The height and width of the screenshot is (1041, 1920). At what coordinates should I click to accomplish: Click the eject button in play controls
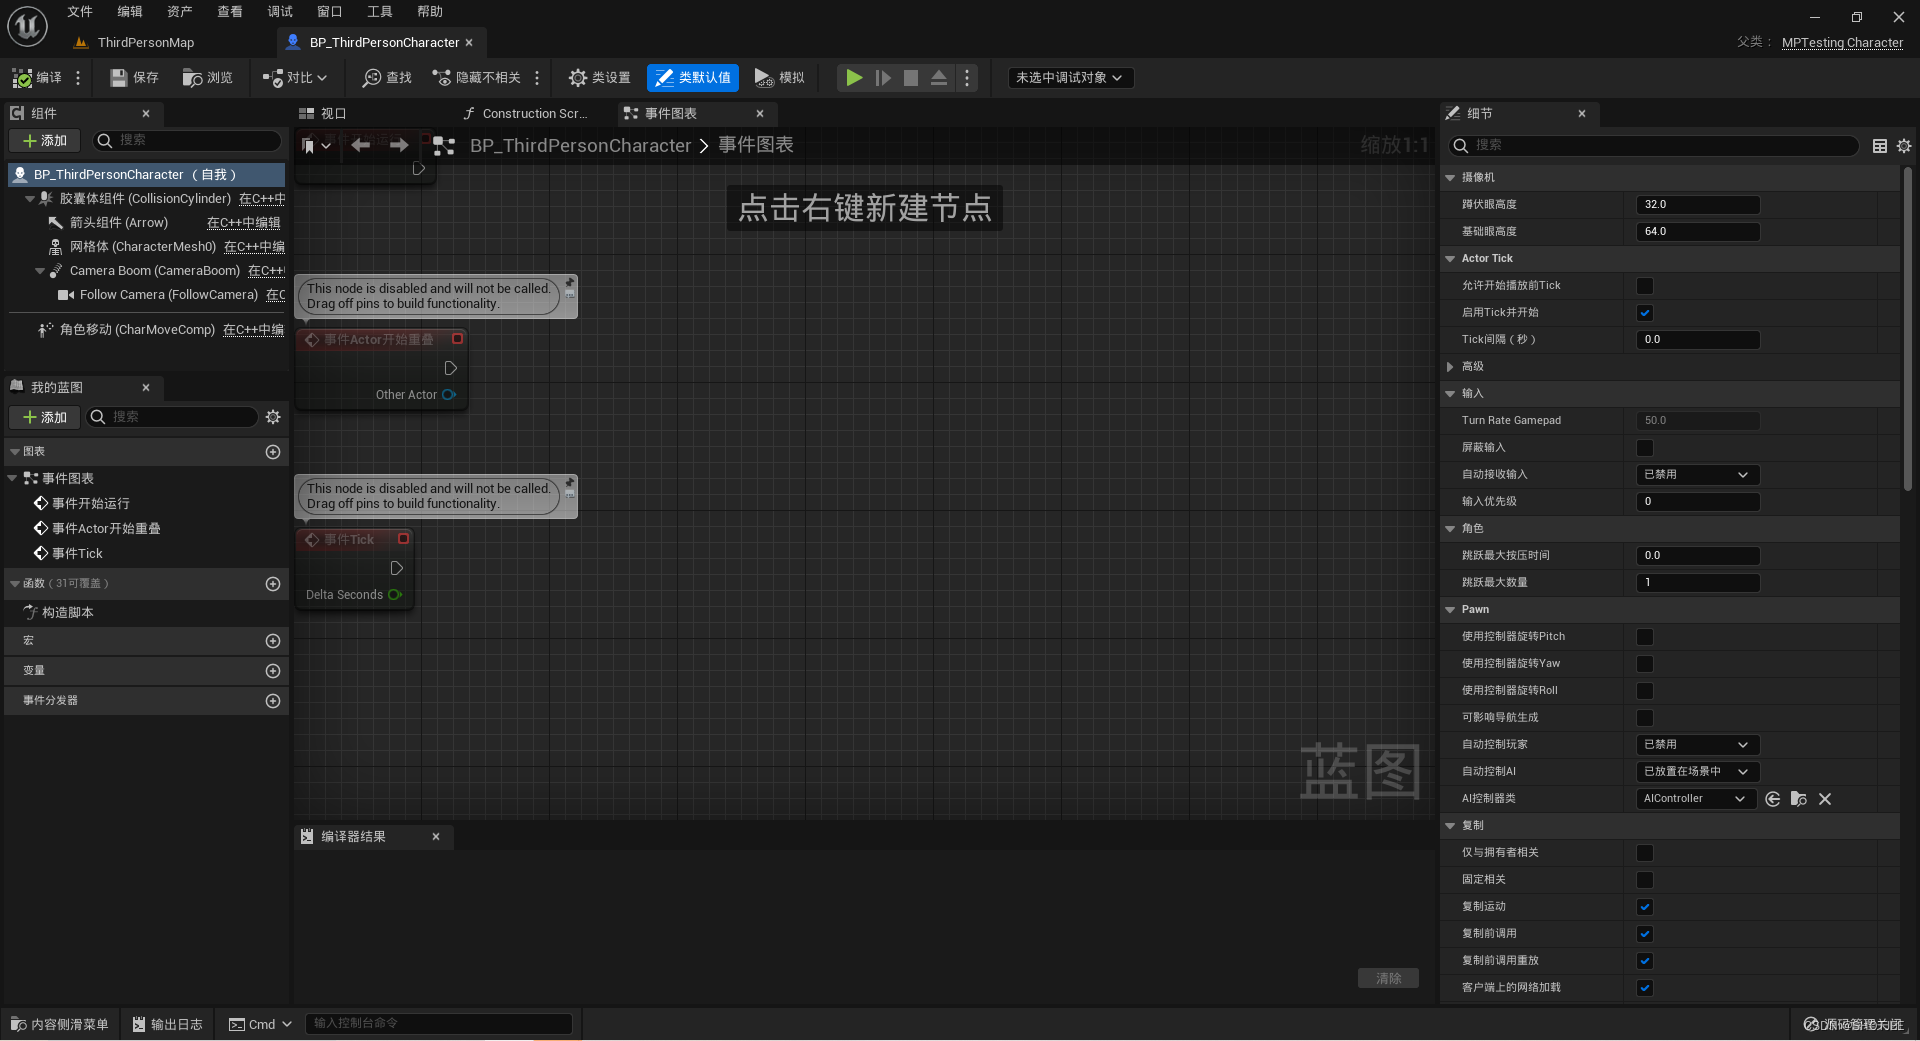[939, 78]
